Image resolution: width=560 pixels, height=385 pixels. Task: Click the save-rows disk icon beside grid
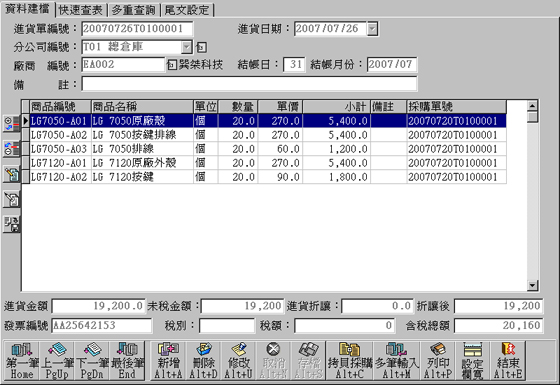point(12,224)
